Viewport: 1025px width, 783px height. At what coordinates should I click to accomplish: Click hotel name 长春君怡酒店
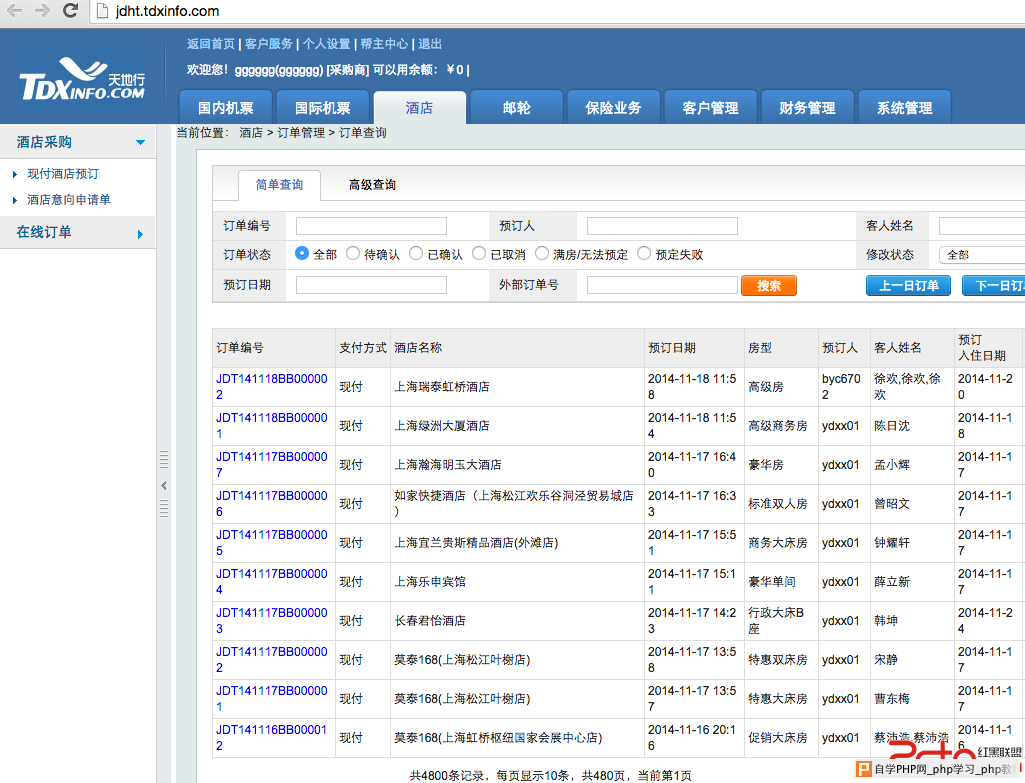(430, 621)
